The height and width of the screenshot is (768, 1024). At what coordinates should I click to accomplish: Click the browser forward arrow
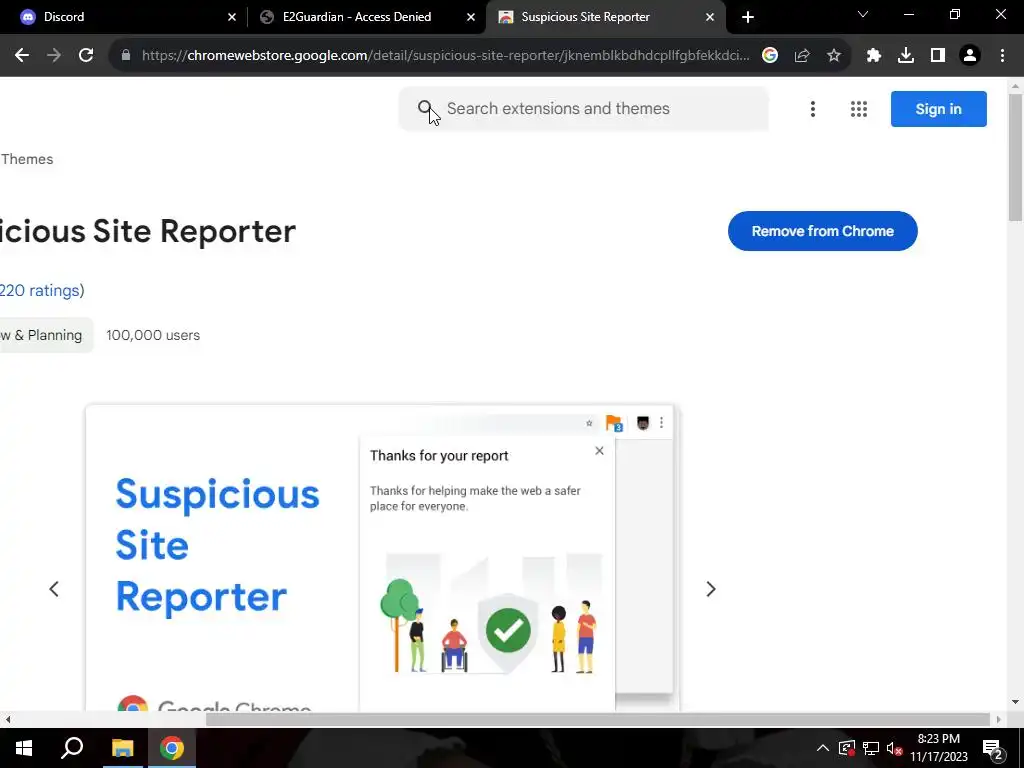coord(54,56)
